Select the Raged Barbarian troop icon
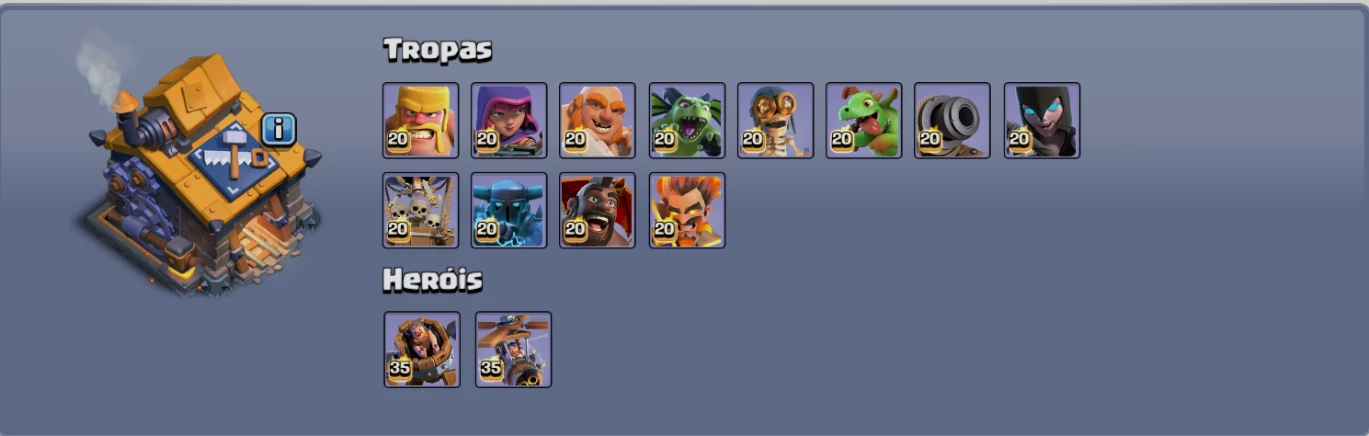Image resolution: width=1369 pixels, height=436 pixels. pyautogui.click(x=421, y=120)
